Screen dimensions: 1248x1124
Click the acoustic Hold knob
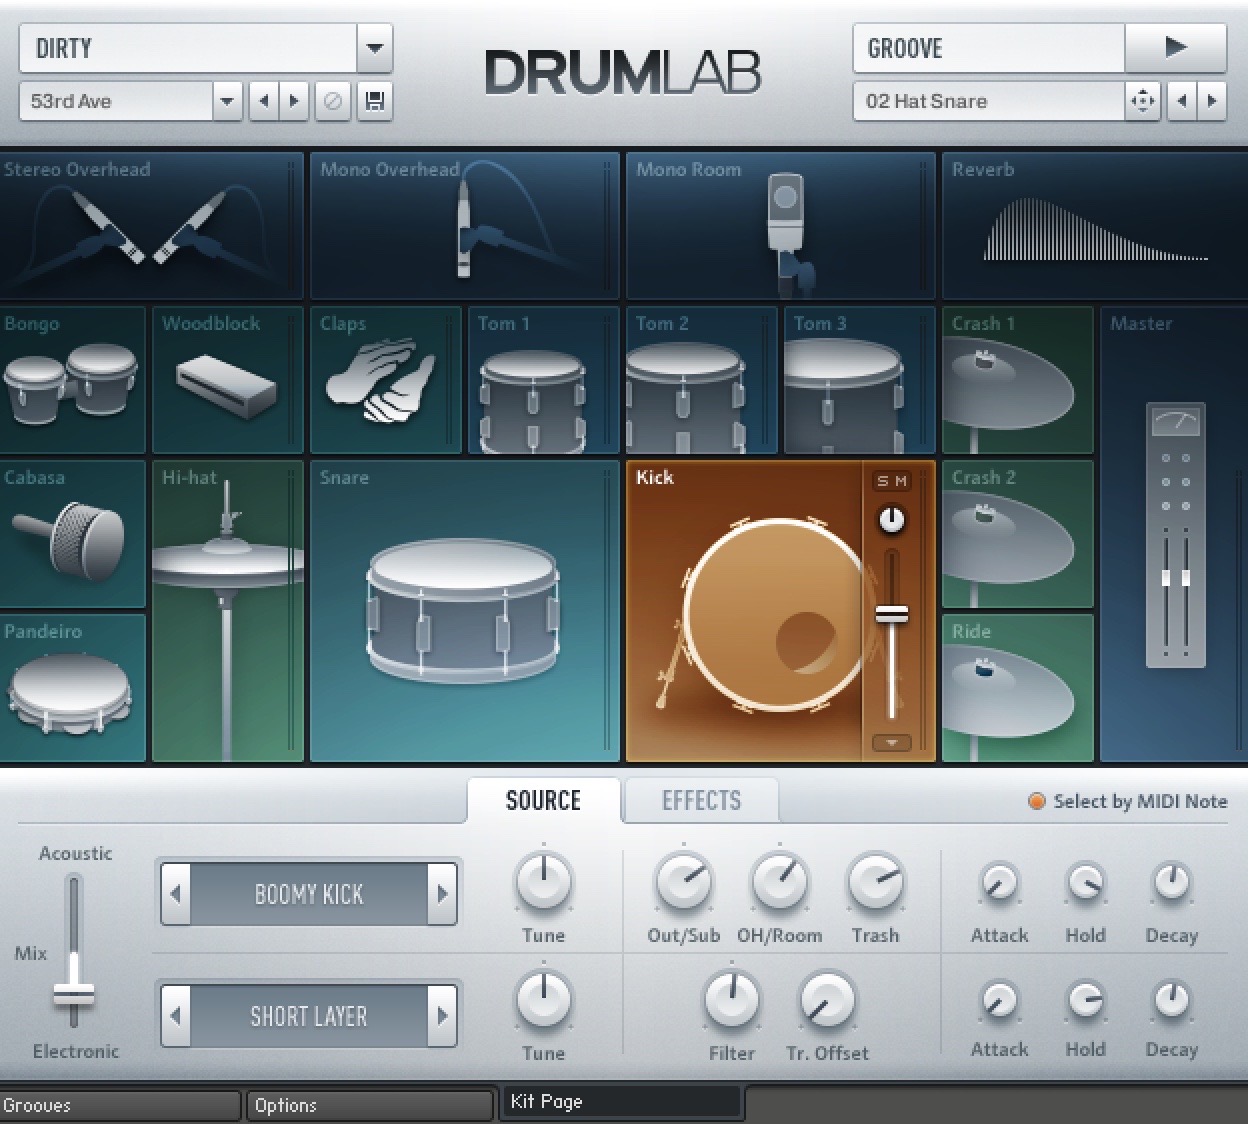pos(1085,883)
